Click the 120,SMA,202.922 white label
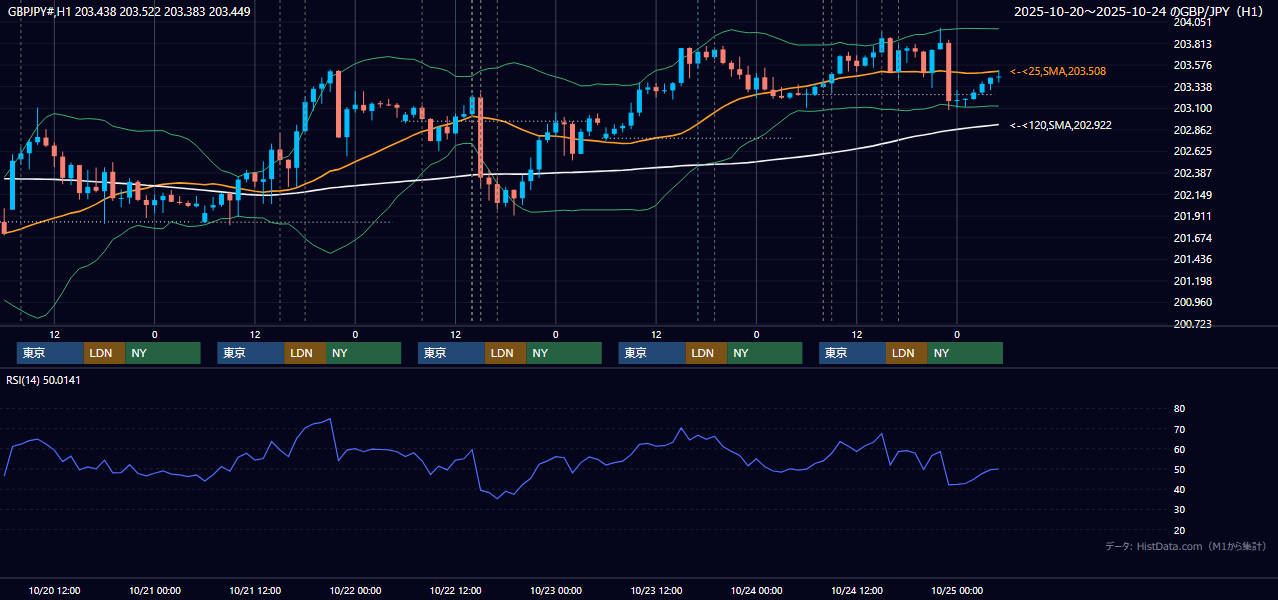The width and height of the screenshot is (1278, 600). tap(1061, 125)
